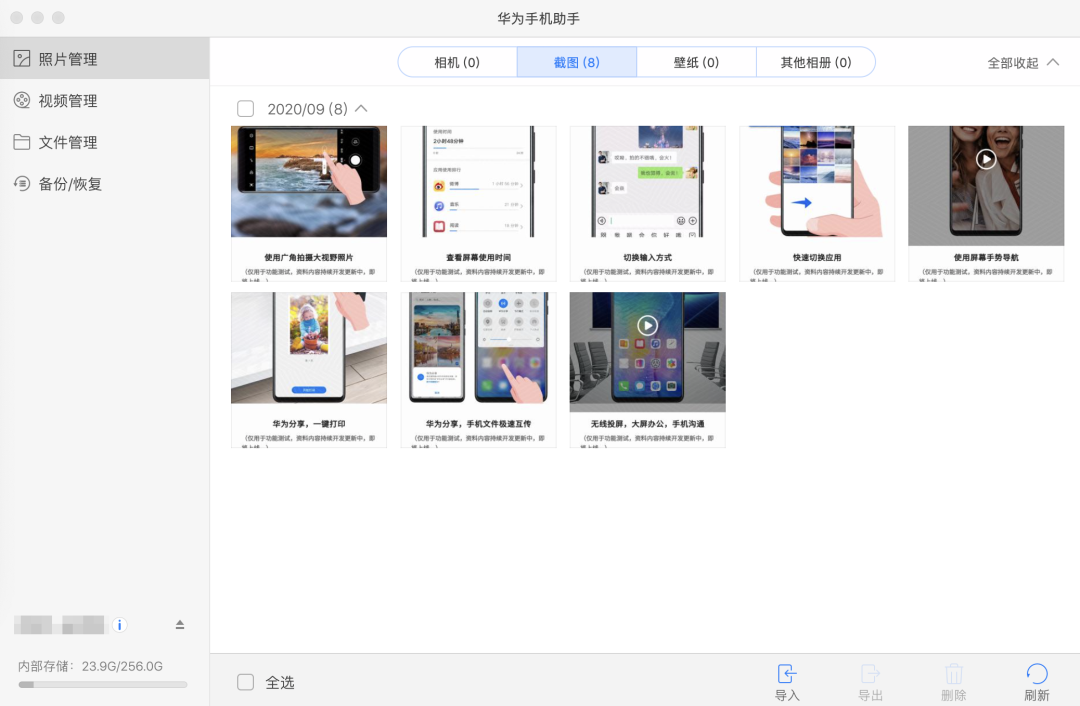Select the 切换输入方式 screenshot

(x=647, y=203)
